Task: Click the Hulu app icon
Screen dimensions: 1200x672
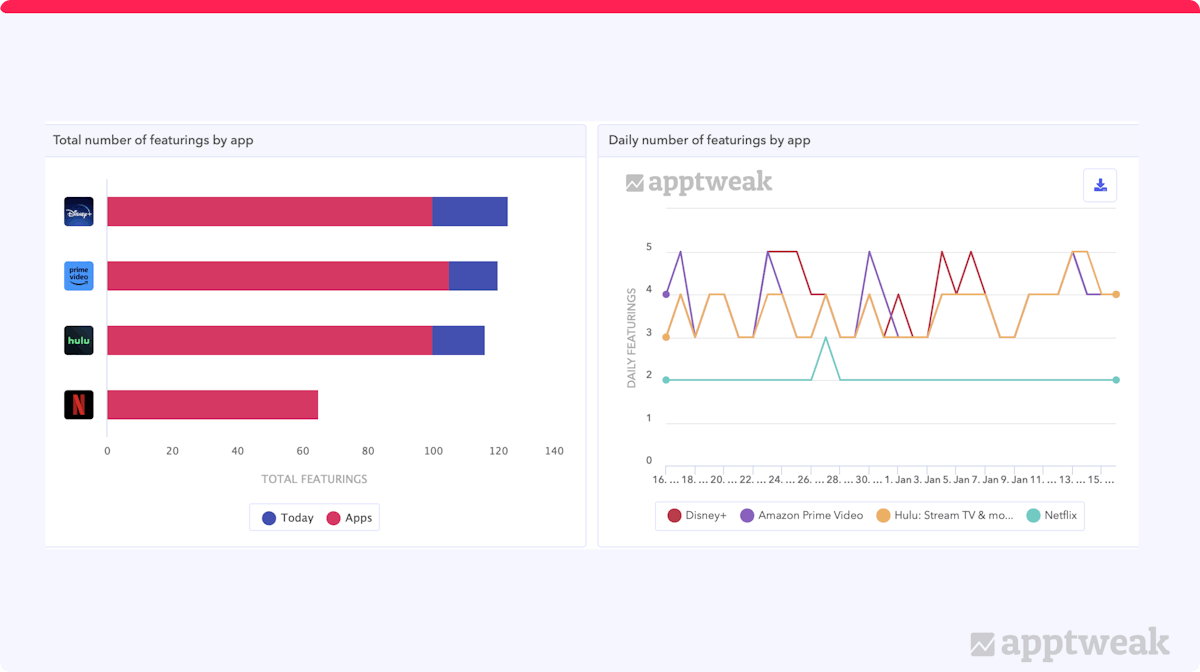Action: click(78, 340)
